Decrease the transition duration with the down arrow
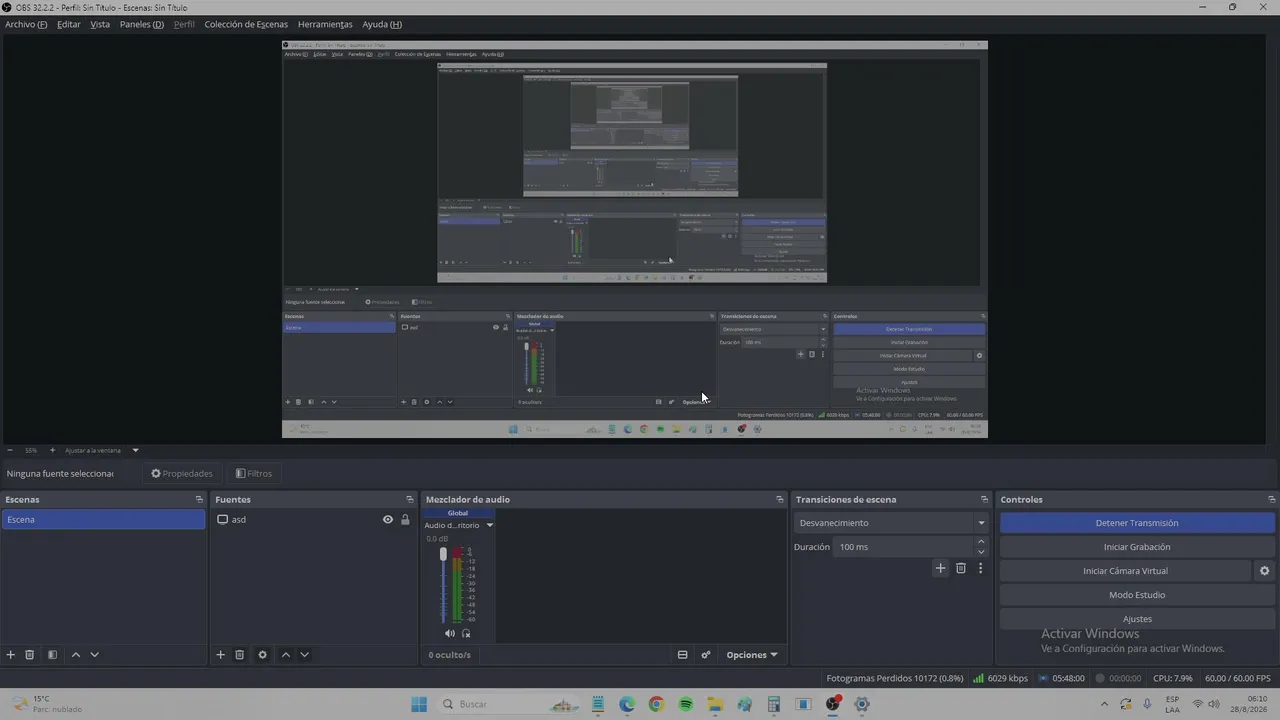 tap(981, 552)
